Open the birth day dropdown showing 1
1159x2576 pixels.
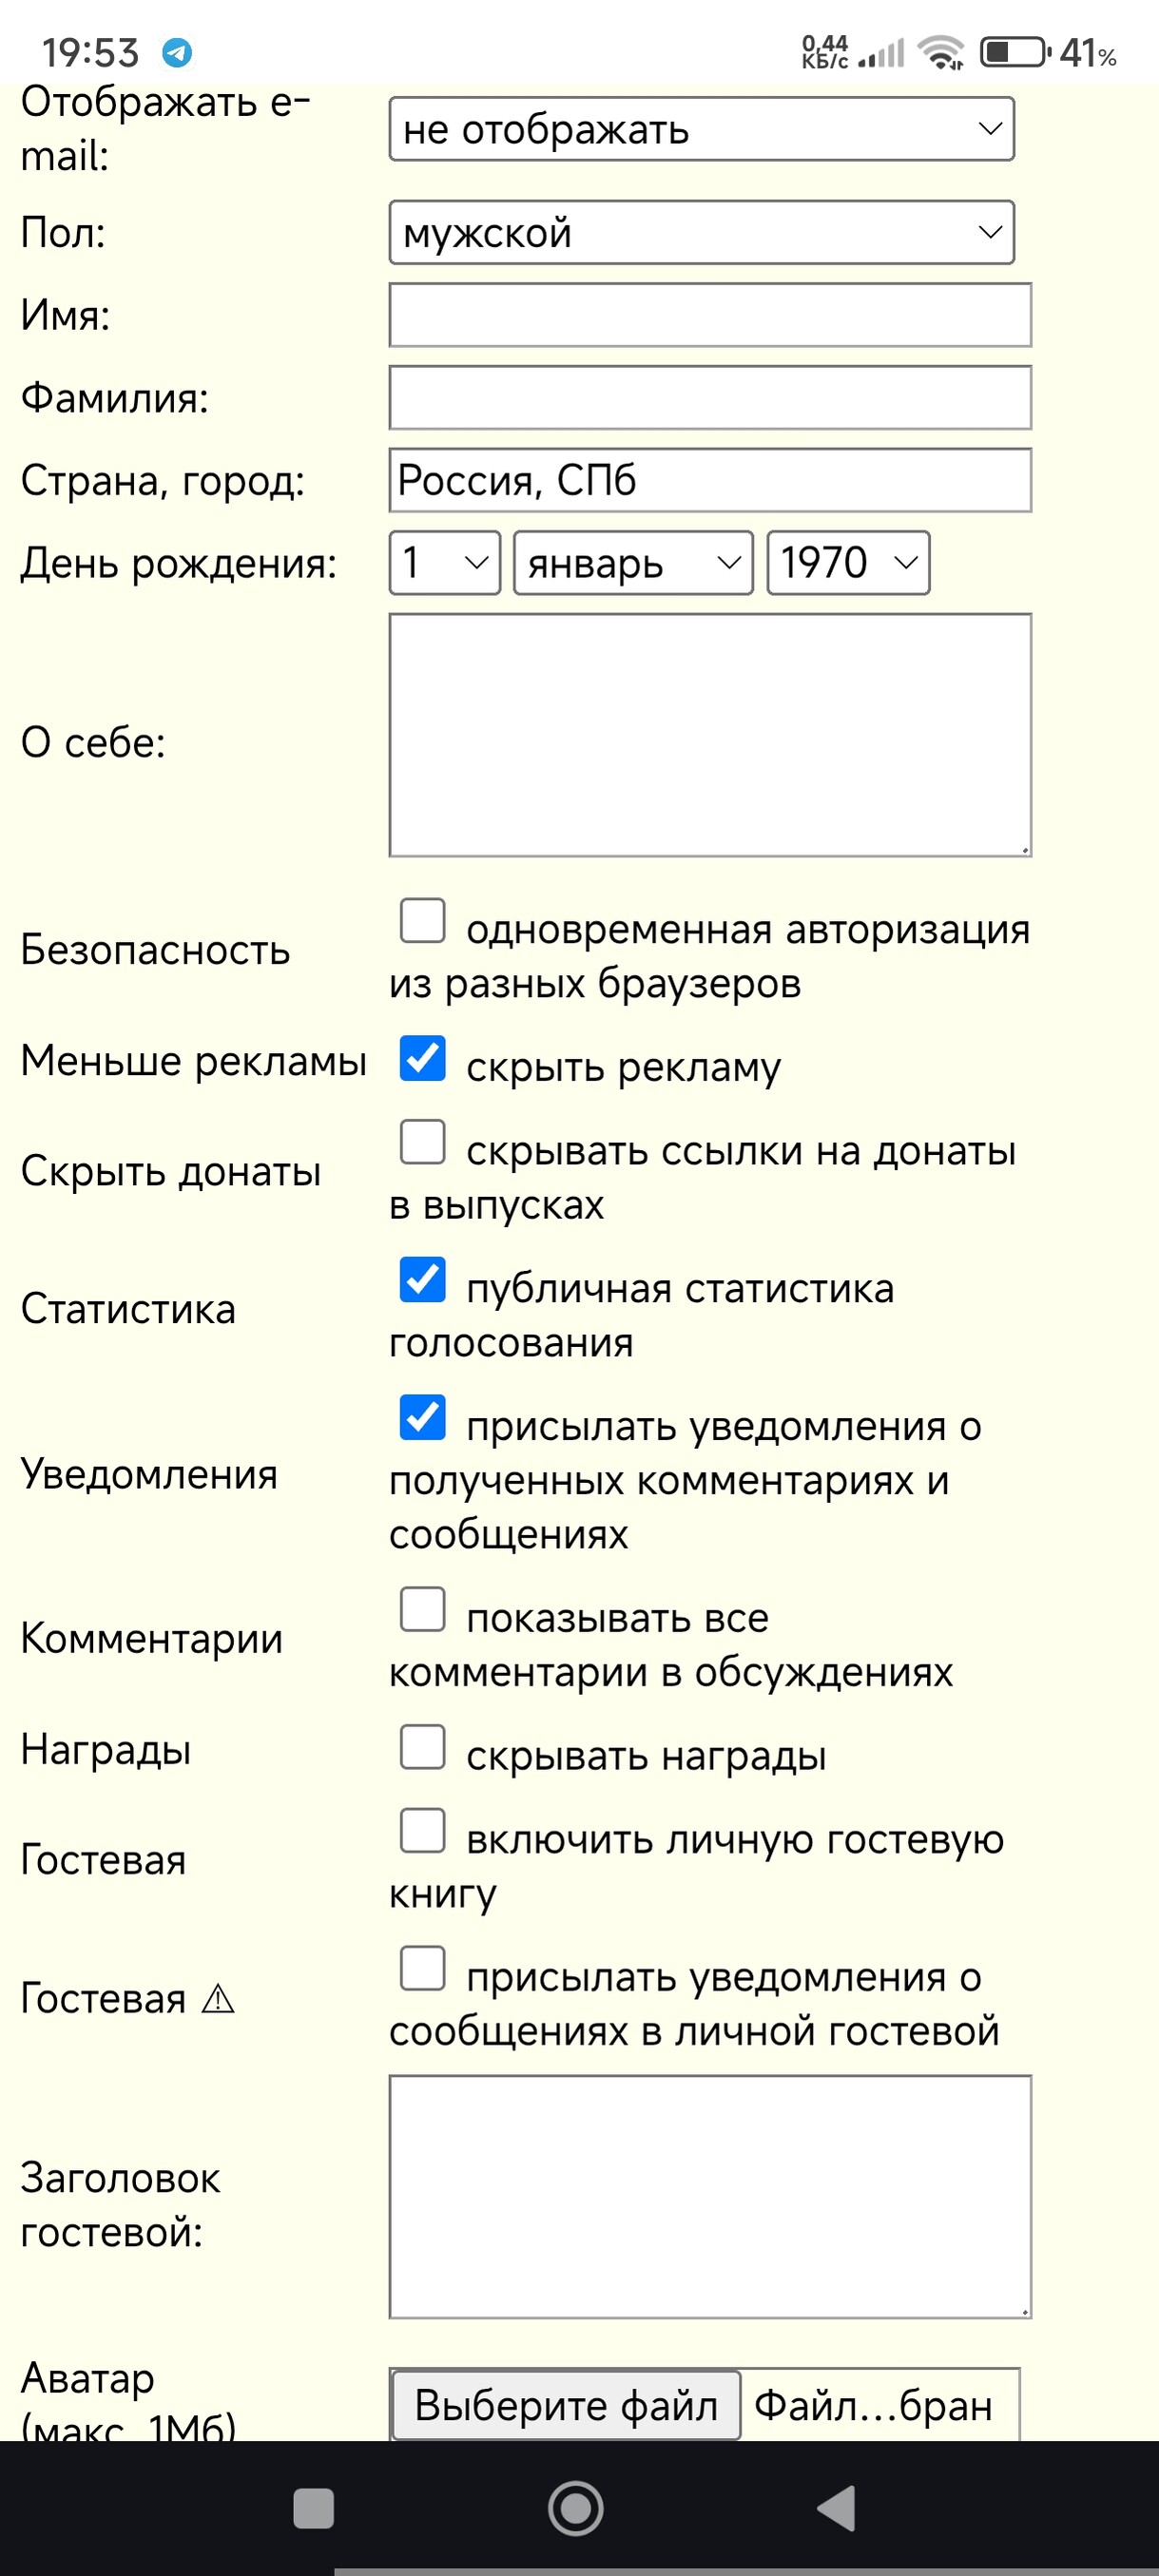click(x=444, y=563)
